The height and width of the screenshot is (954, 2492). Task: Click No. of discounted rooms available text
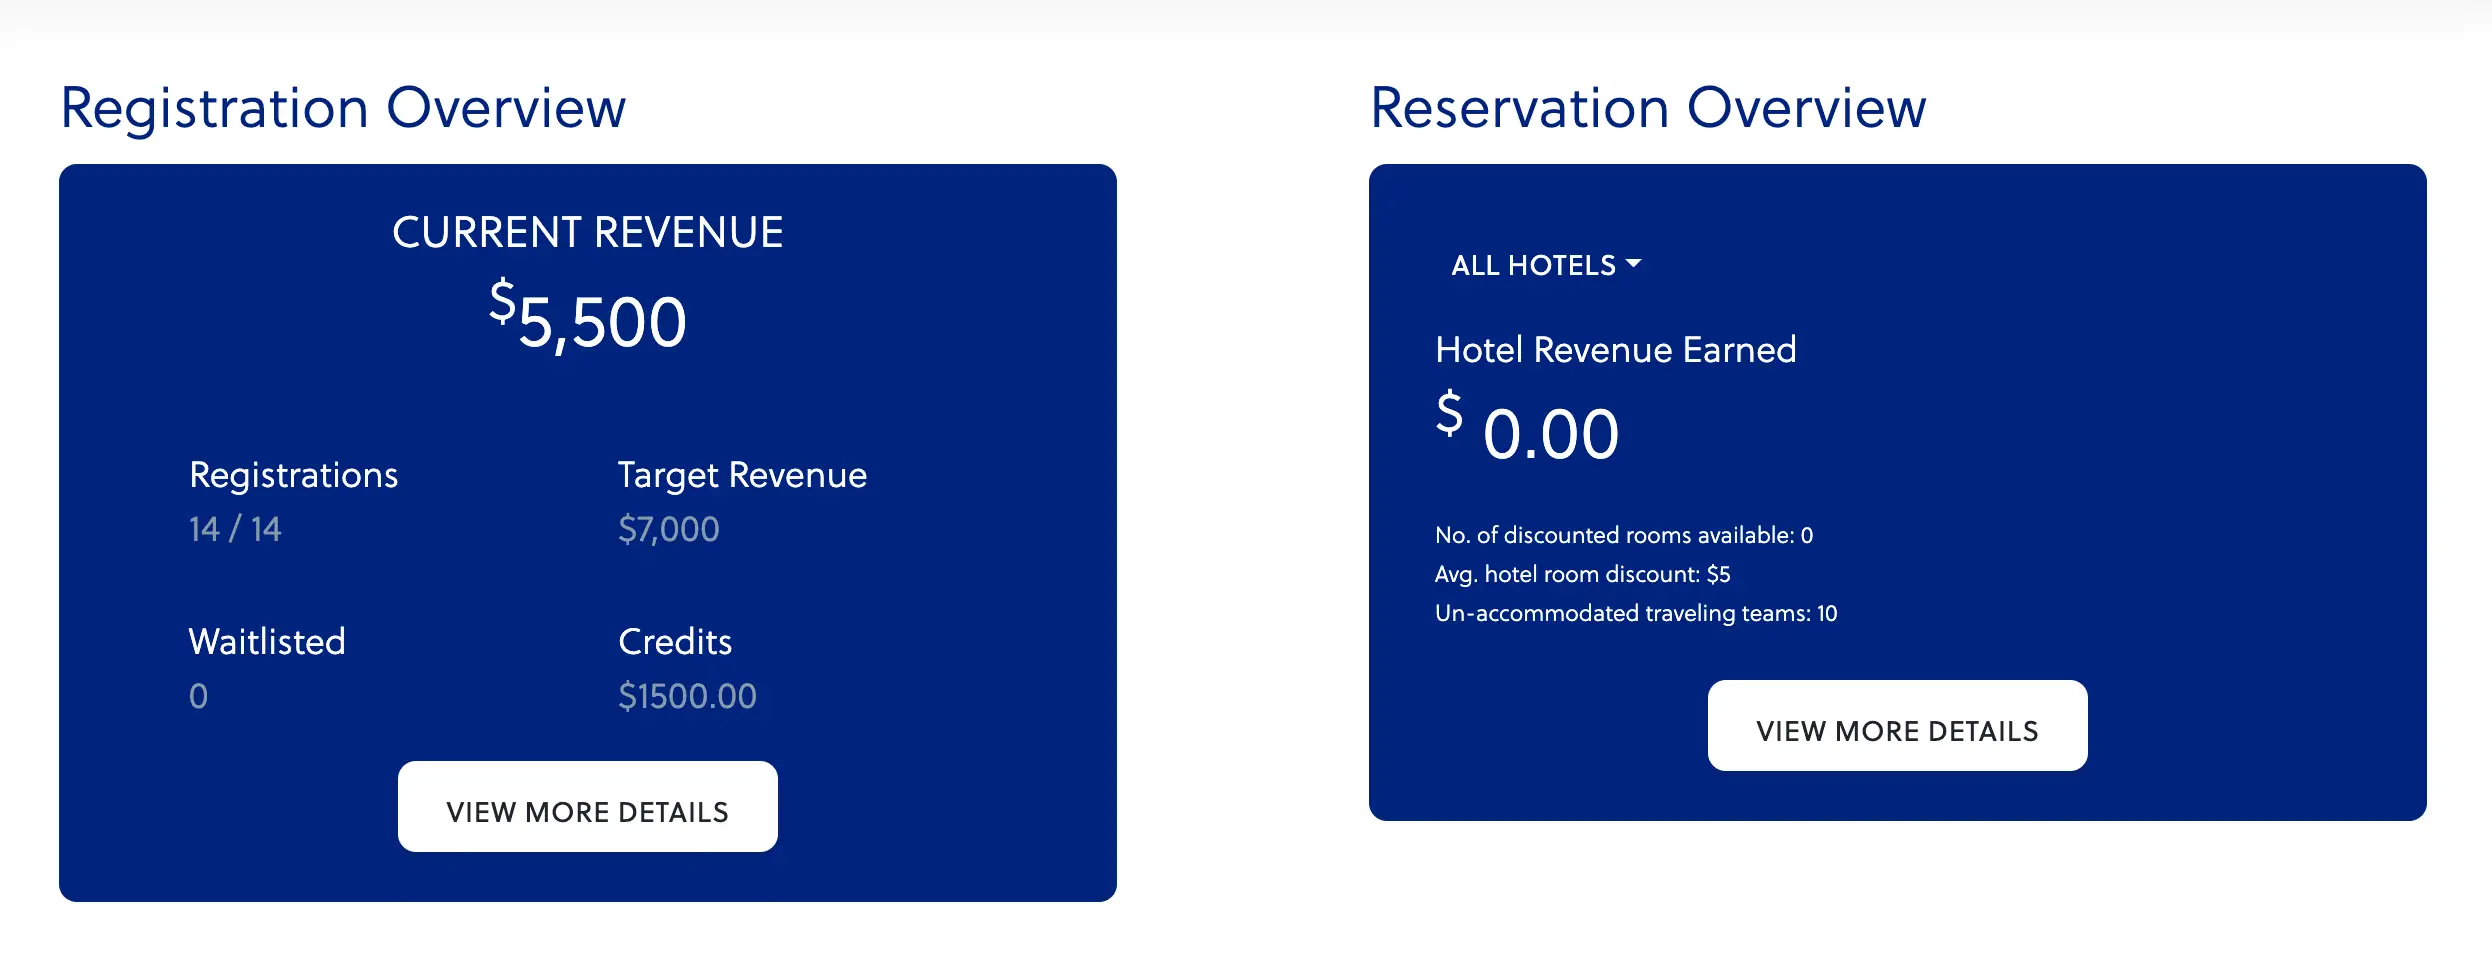pyautogui.click(x=1624, y=535)
